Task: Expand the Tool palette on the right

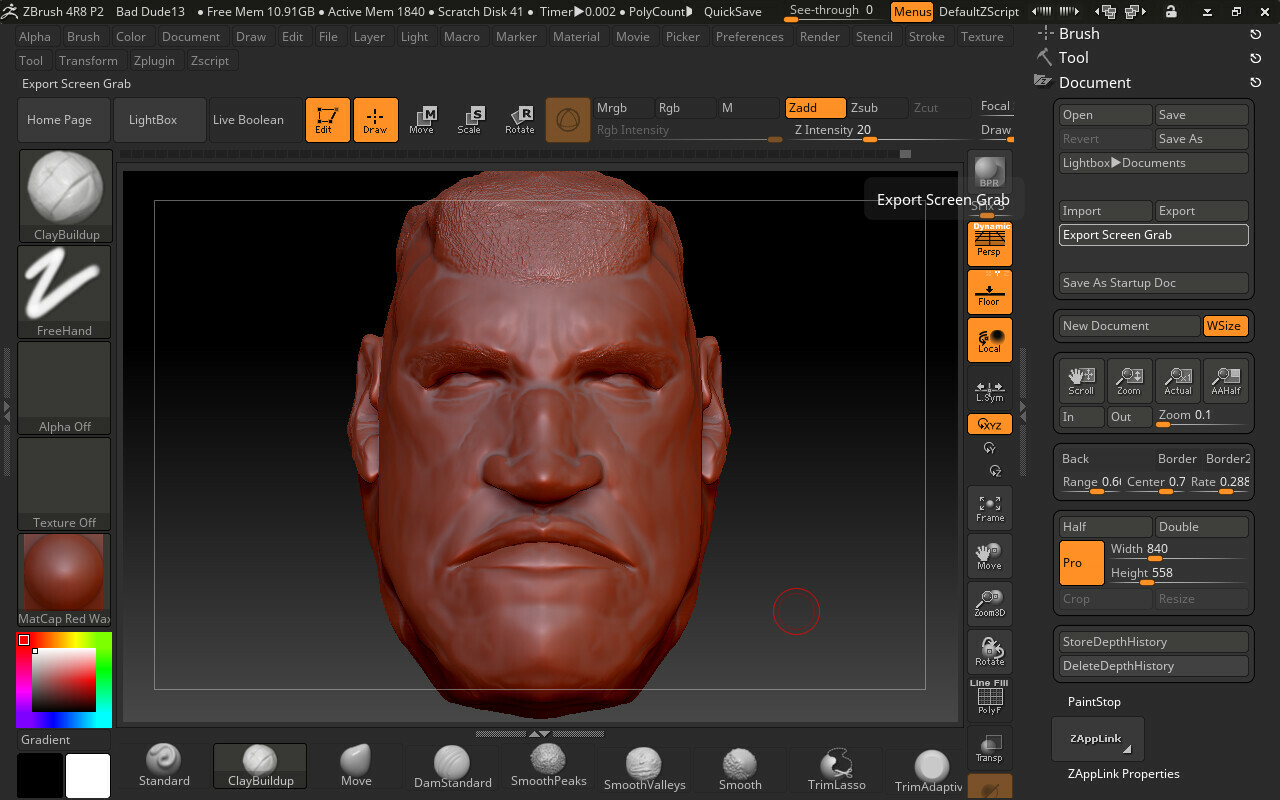Action: click(1072, 57)
